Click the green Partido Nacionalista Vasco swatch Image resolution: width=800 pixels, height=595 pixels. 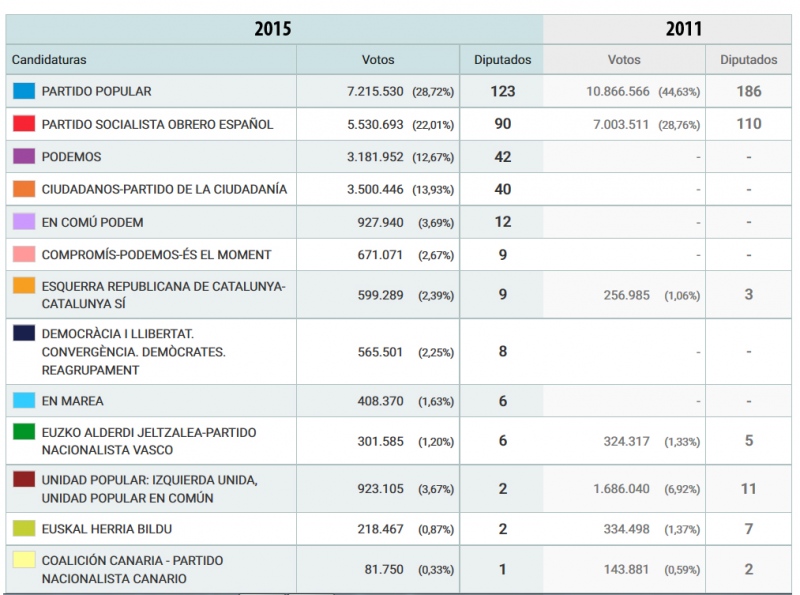pyautogui.click(x=24, y=431)
